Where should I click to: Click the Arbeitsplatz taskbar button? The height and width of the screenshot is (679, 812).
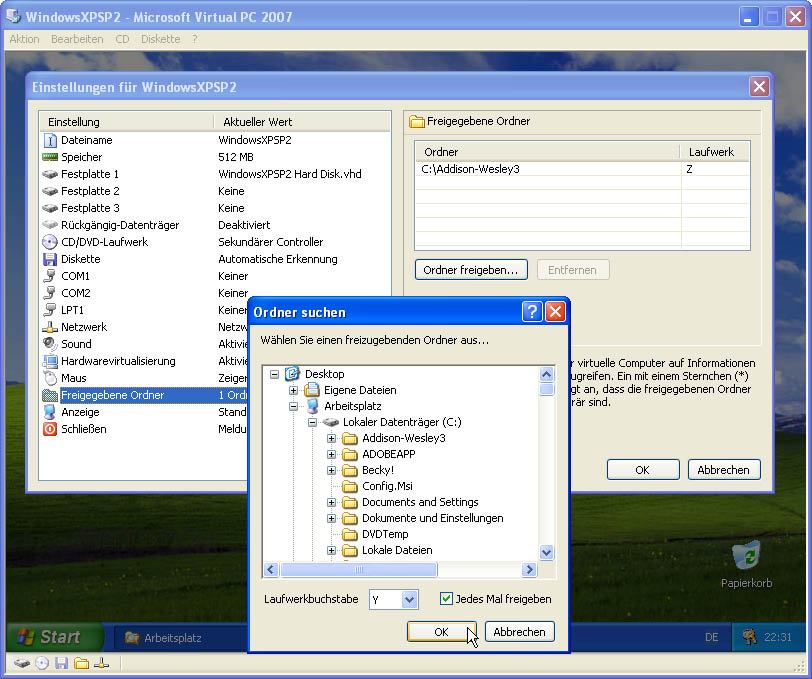179,638
